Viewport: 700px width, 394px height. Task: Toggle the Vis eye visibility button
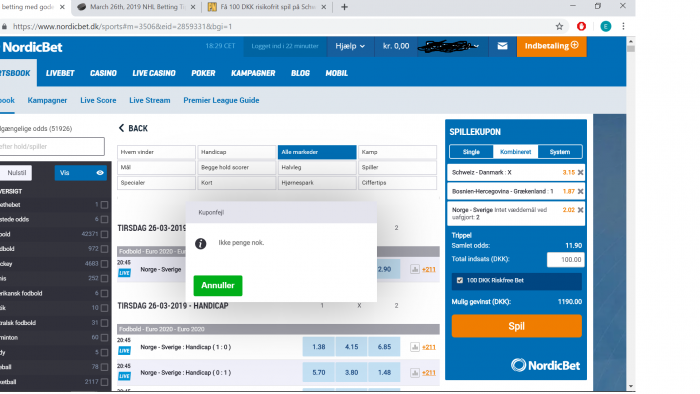click(x=81, y=173)
